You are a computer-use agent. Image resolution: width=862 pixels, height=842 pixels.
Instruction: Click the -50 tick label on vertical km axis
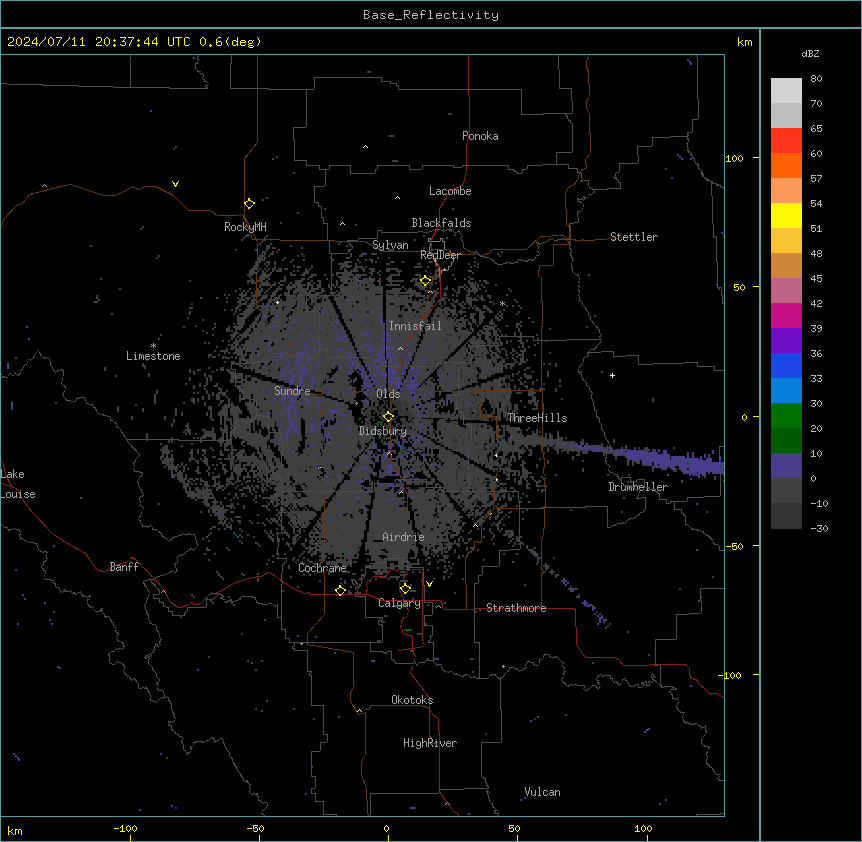734,546
